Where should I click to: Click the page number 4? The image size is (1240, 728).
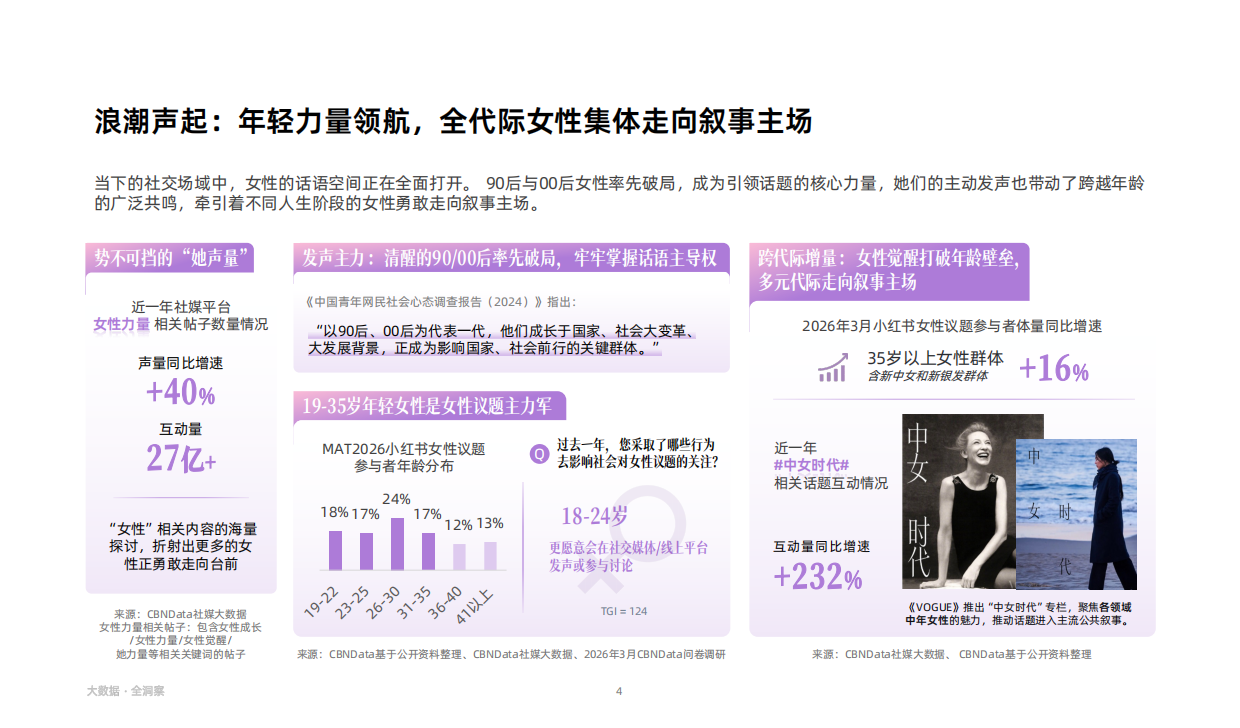click(x=619, y=691)
